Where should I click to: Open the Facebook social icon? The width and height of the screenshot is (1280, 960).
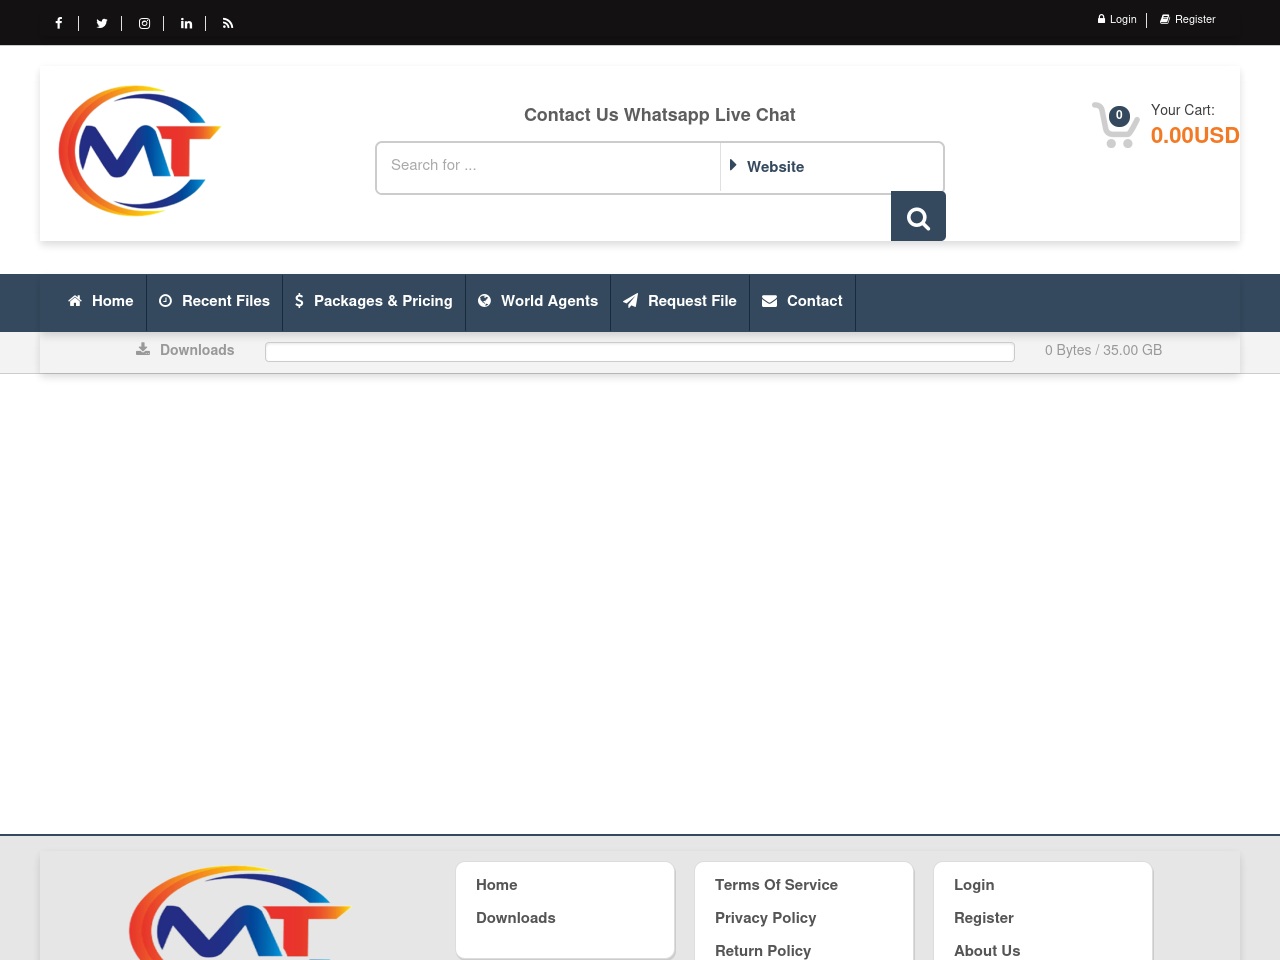click(x=59, y=23)
